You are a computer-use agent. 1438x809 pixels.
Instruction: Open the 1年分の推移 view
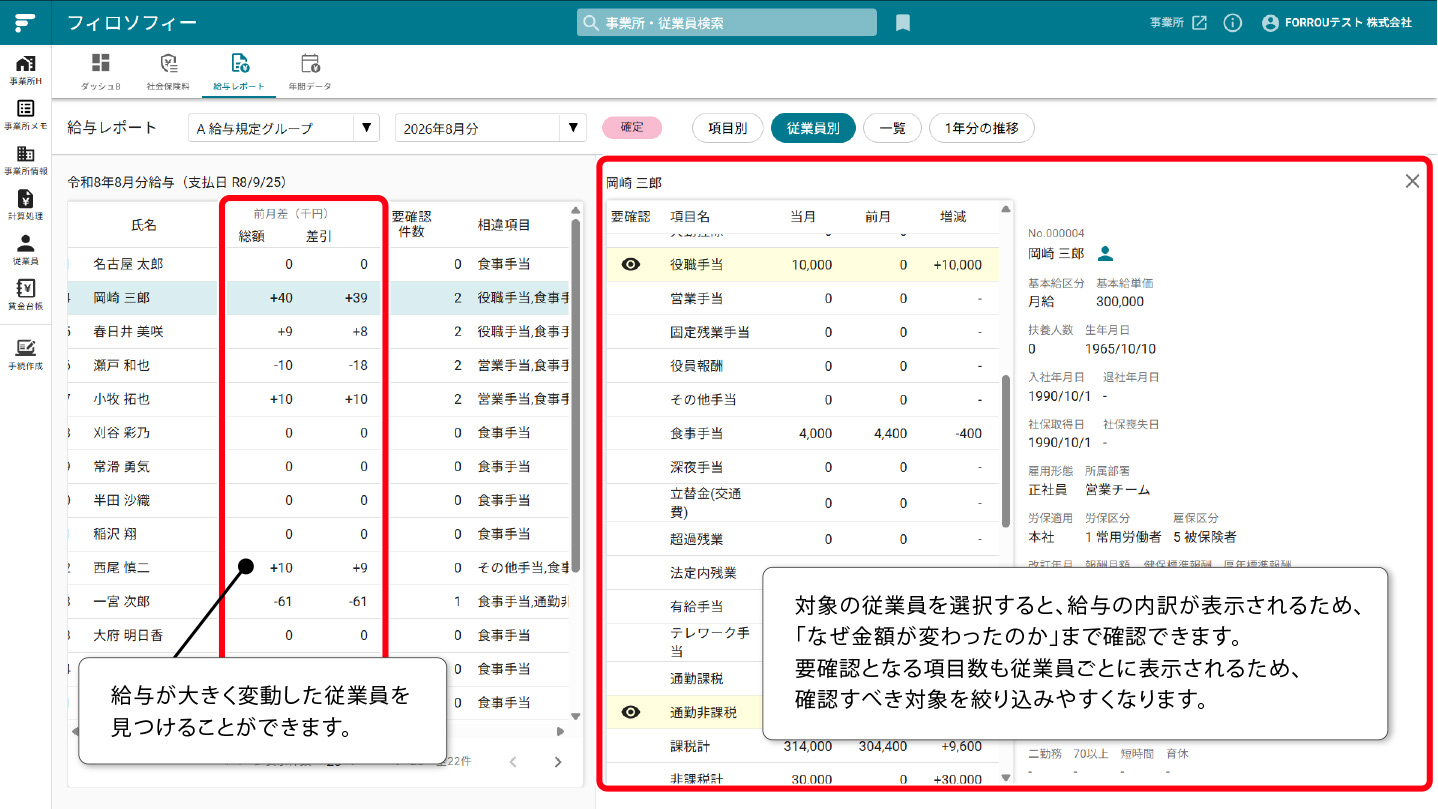coord(981,128)
